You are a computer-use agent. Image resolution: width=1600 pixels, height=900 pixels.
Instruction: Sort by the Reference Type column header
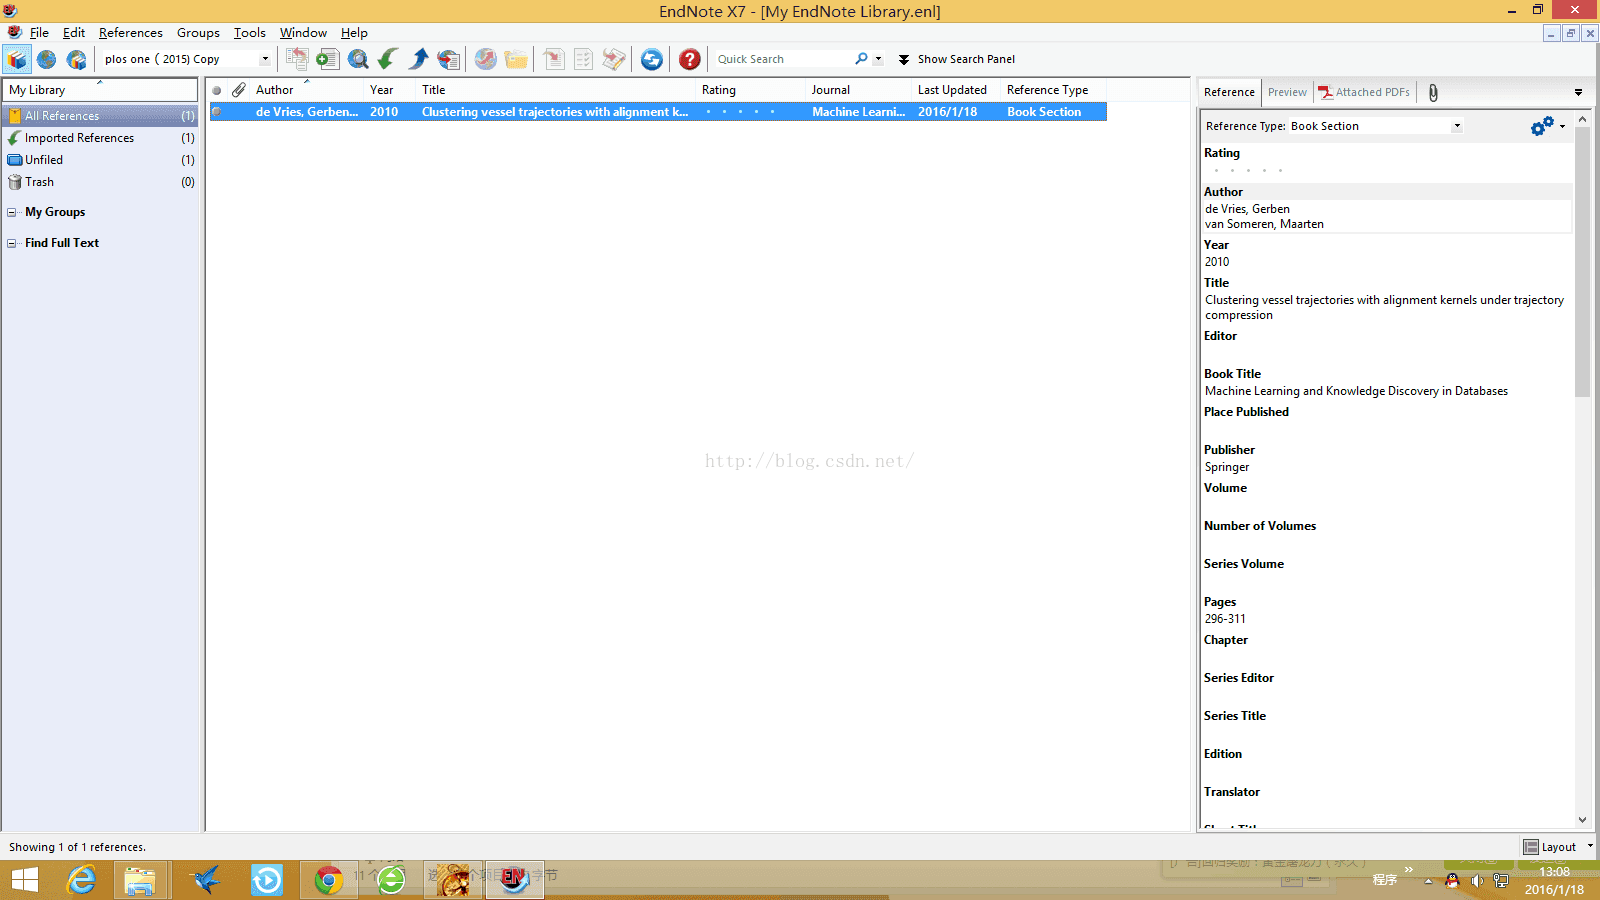[1053, 90]
